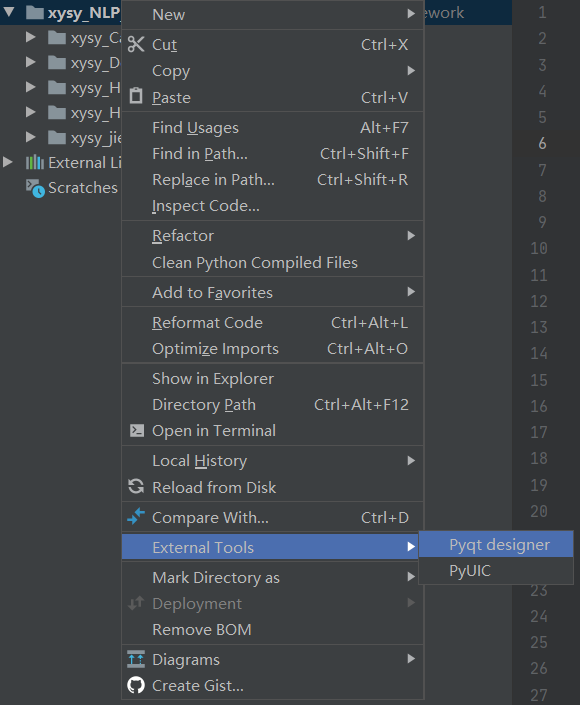The width and height of the screenshot is (580, 705).
Task: Click the Open in Terminal icon
Action: coord(137,431)
